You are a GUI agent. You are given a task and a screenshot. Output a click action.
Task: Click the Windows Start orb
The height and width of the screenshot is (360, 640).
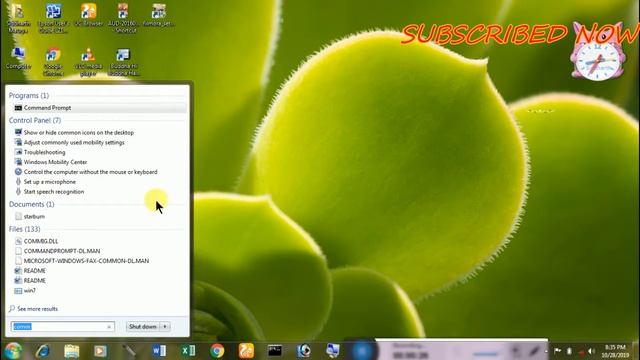coord(13,351)
